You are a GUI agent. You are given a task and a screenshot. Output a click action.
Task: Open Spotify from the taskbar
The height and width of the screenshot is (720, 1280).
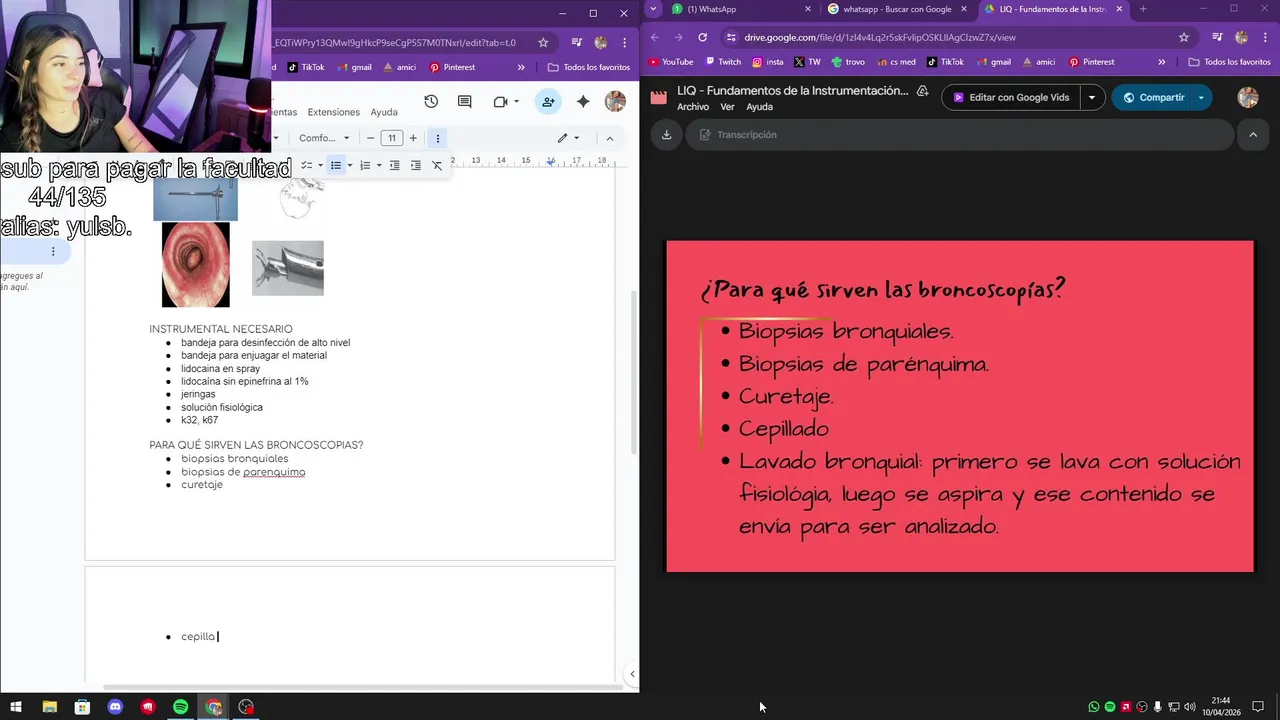(181, 707)
